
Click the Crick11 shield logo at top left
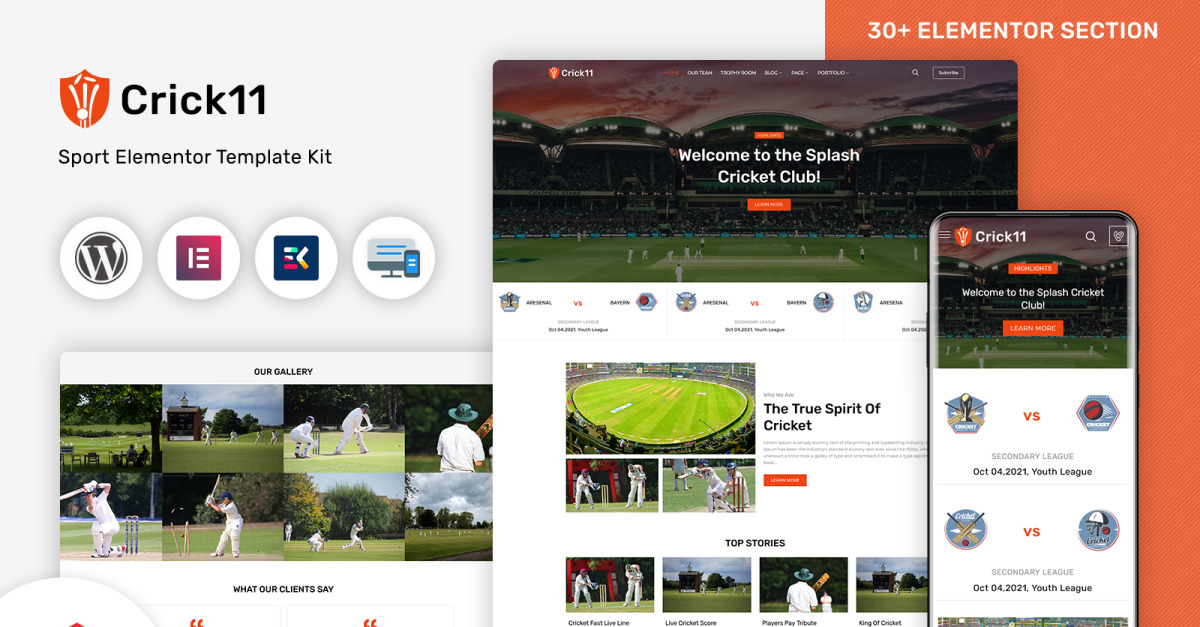pyautogui.click(x=83, y=98)
